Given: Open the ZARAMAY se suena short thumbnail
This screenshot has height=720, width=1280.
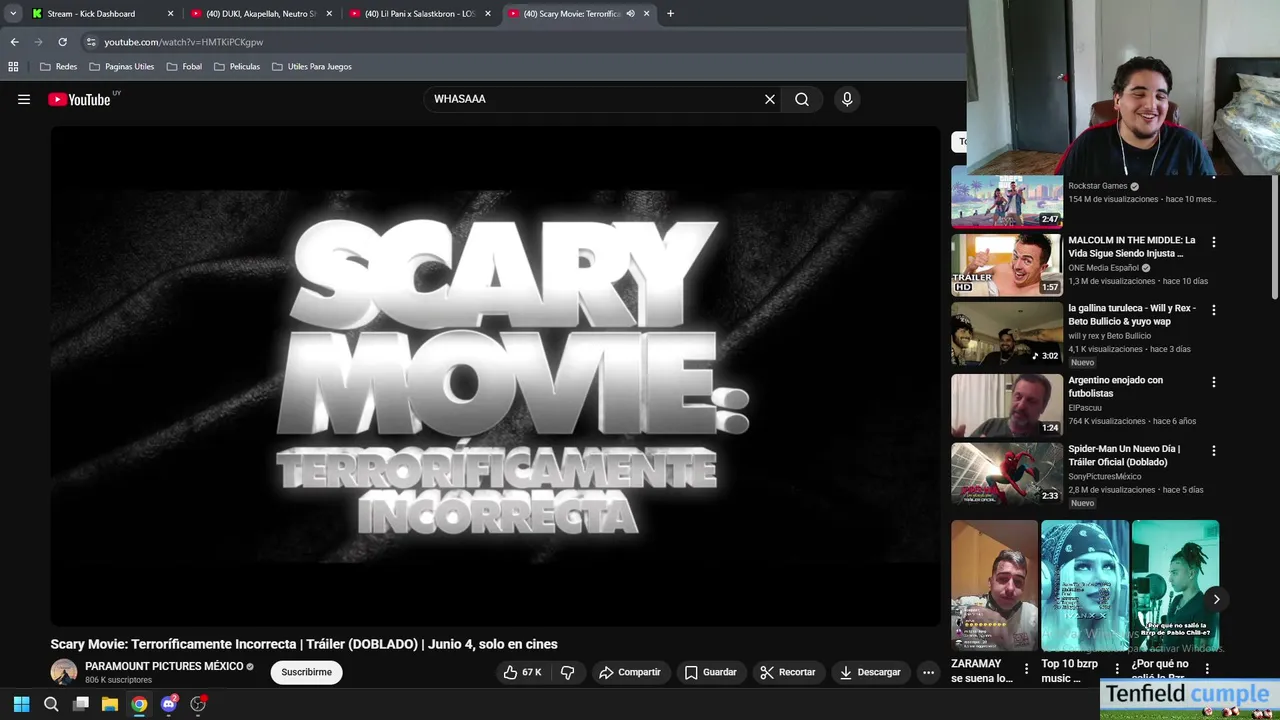Looking at the screenshot, I should (994, 585).
